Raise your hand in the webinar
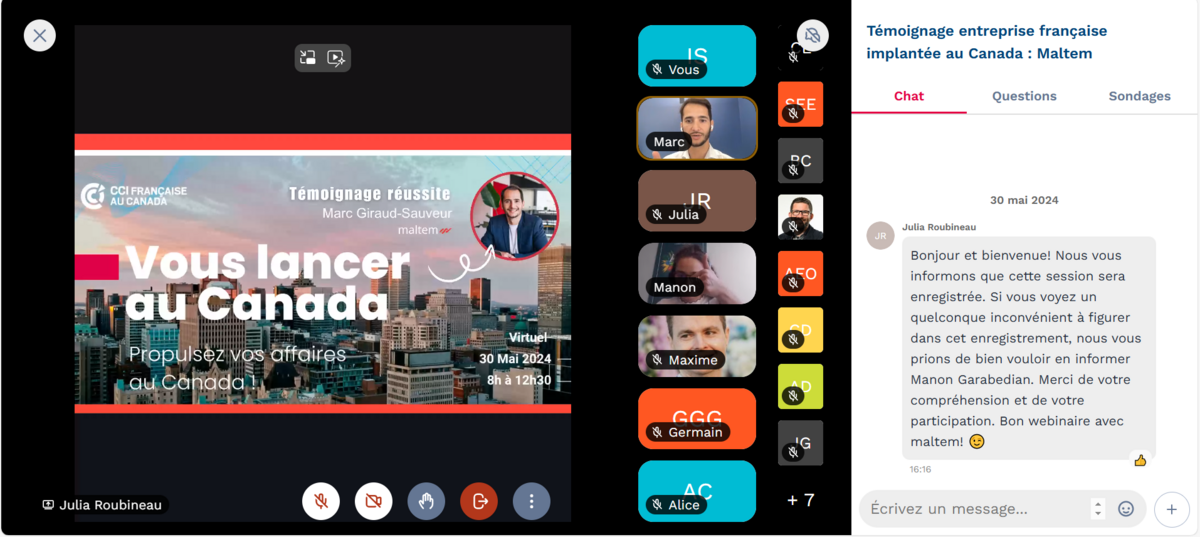Viewport: 1200px width, 537px height. tap(426, 501)
